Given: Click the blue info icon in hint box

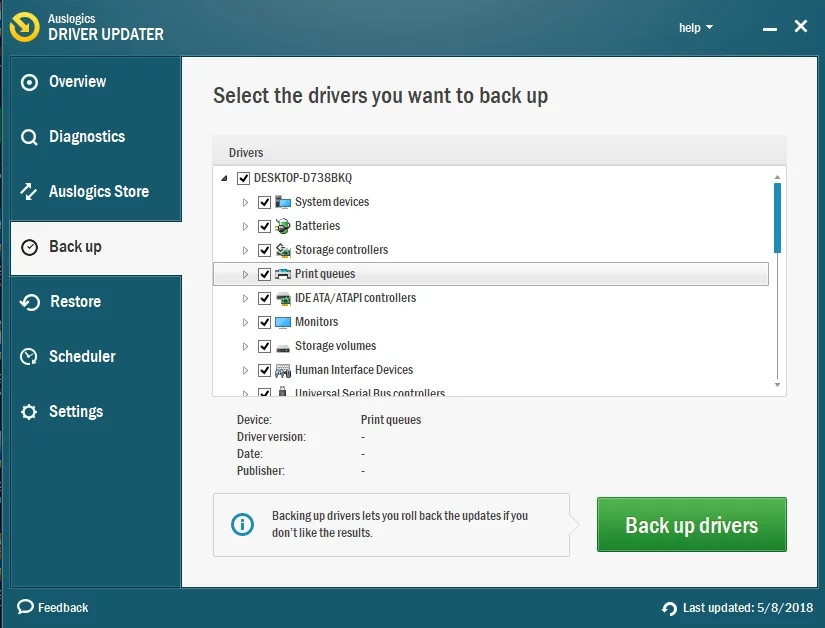Looking at the screenshot, I should click(243, 524).
